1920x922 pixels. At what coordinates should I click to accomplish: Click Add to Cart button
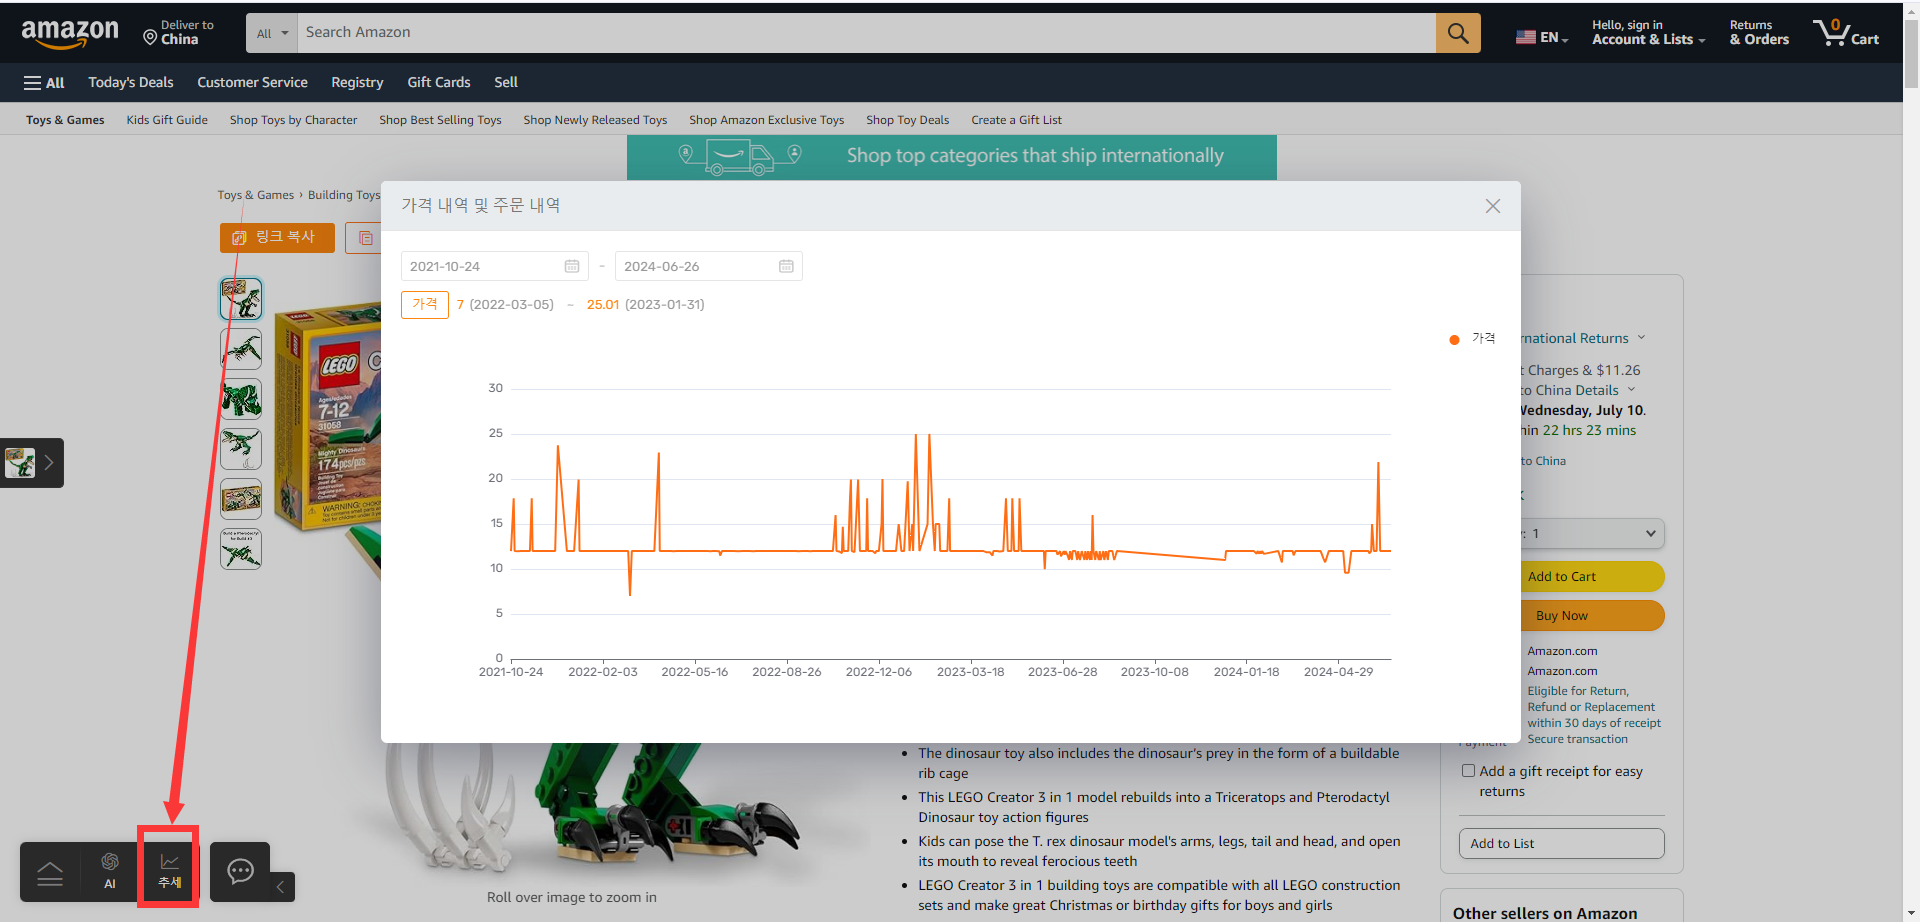1592,577
